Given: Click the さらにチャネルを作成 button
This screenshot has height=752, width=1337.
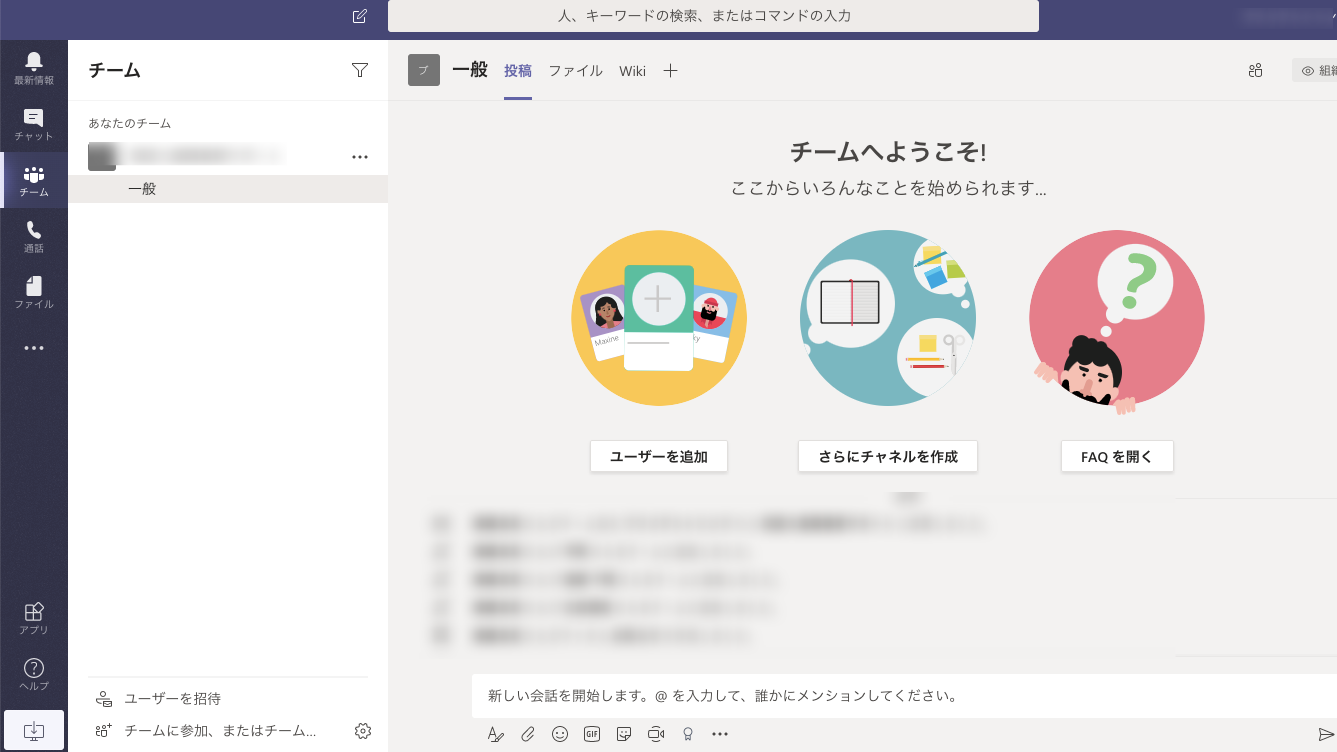Looking at the screenshot, I should tap(888, 456).
